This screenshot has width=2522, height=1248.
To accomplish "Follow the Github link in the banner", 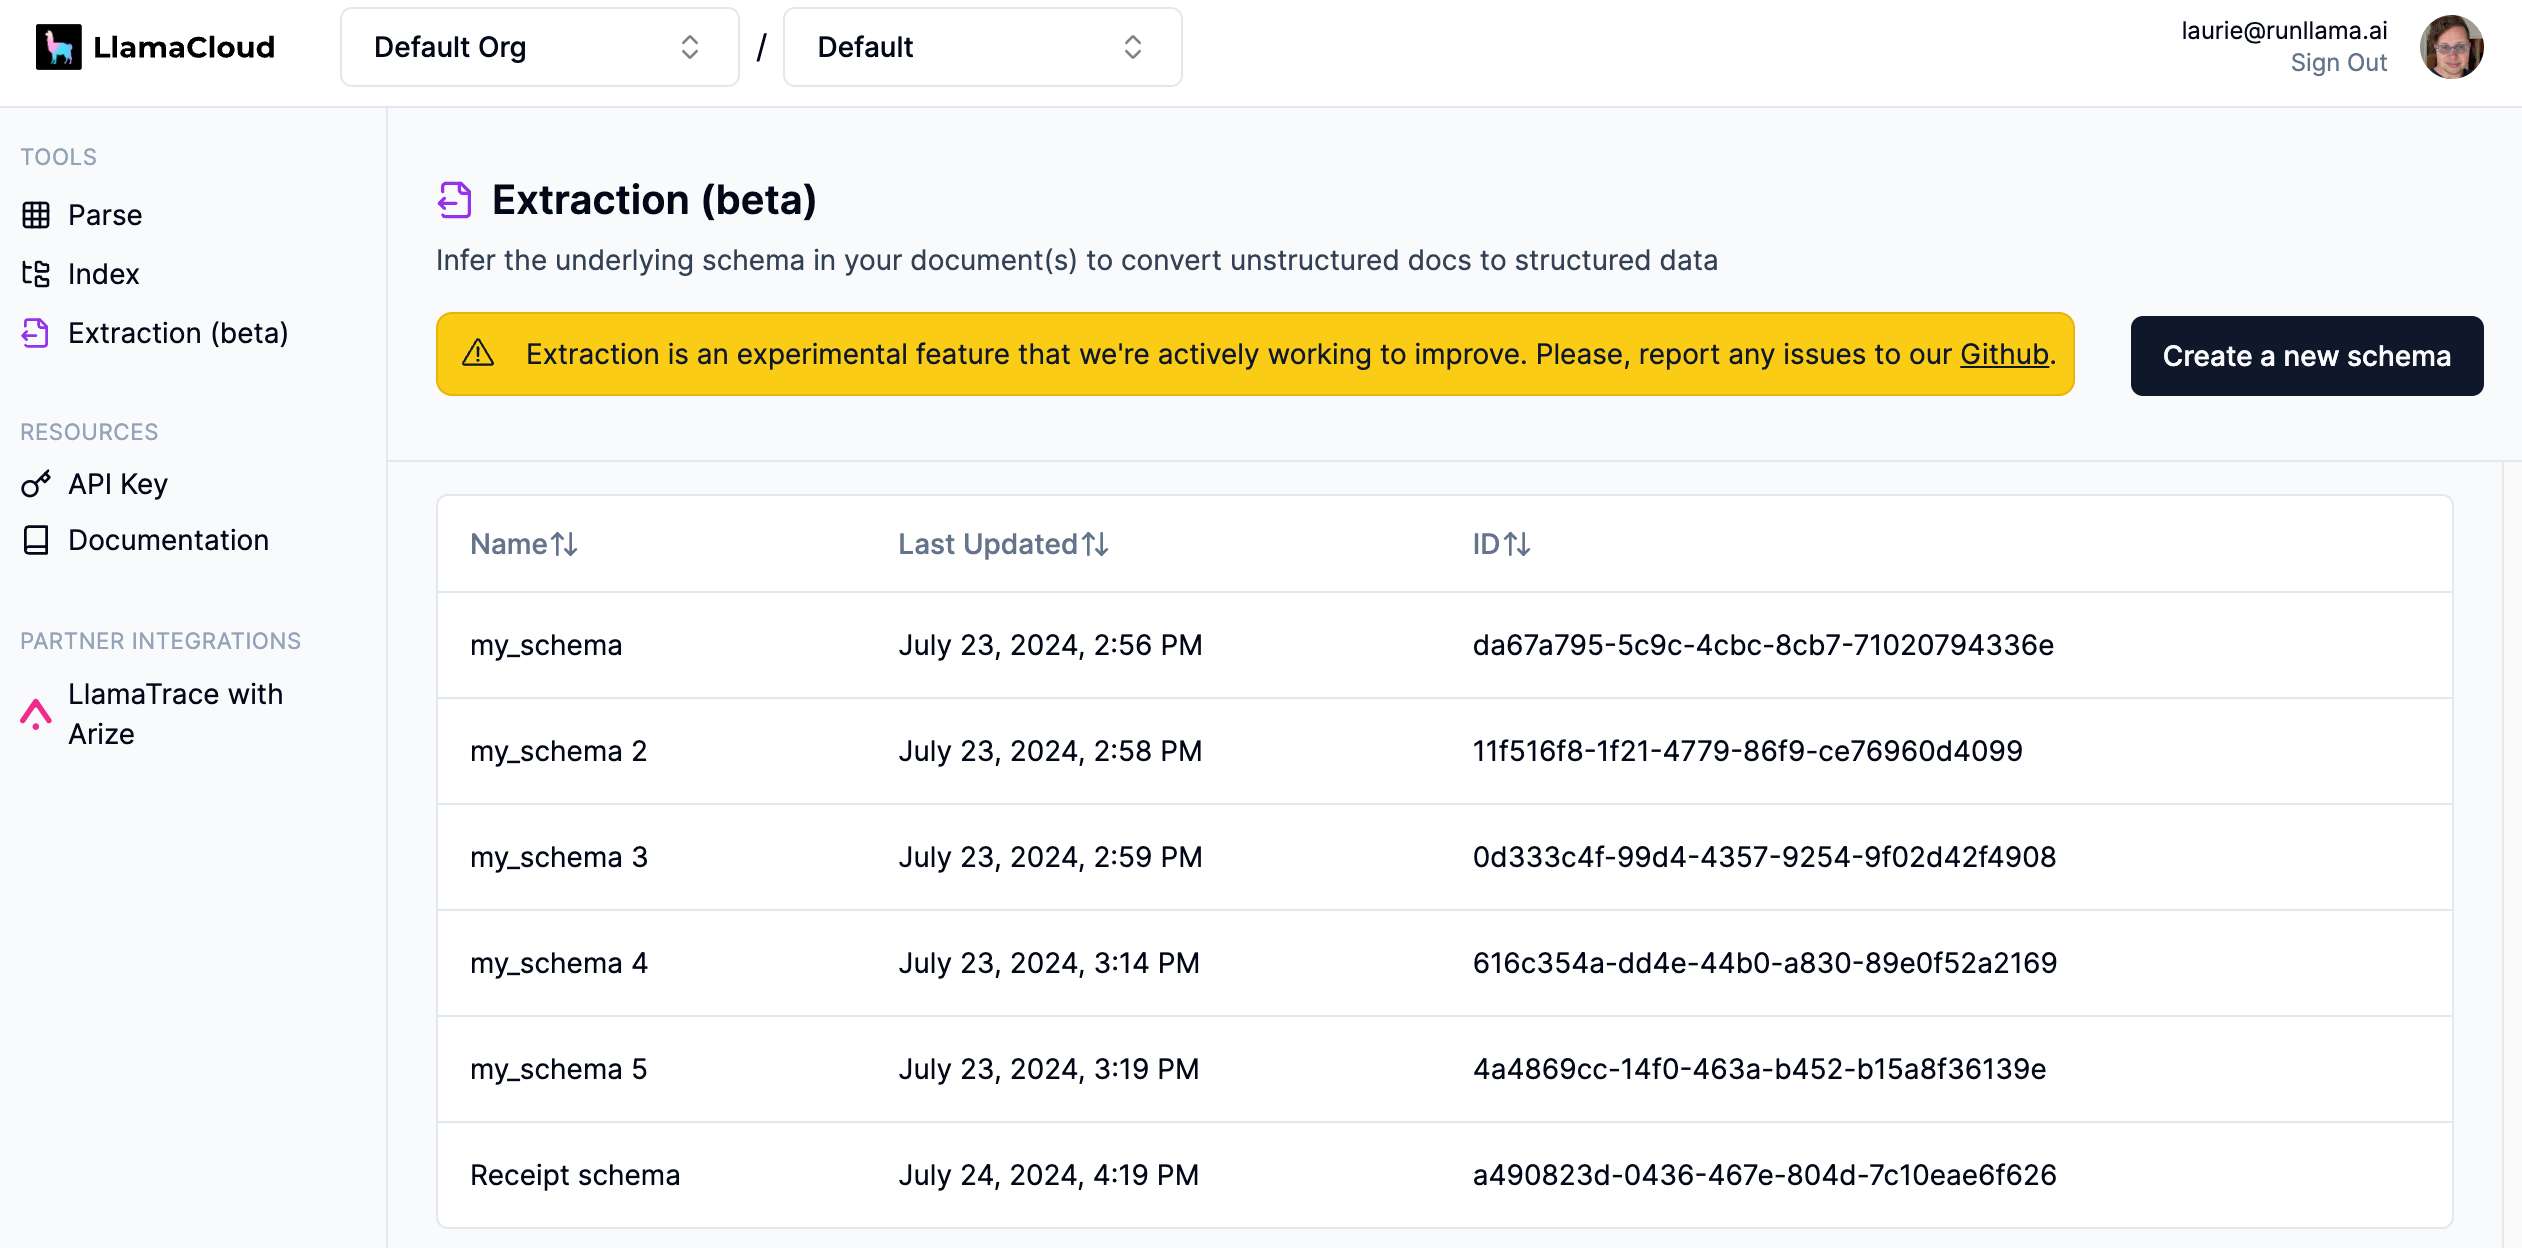I will (x=2004, y=354).
